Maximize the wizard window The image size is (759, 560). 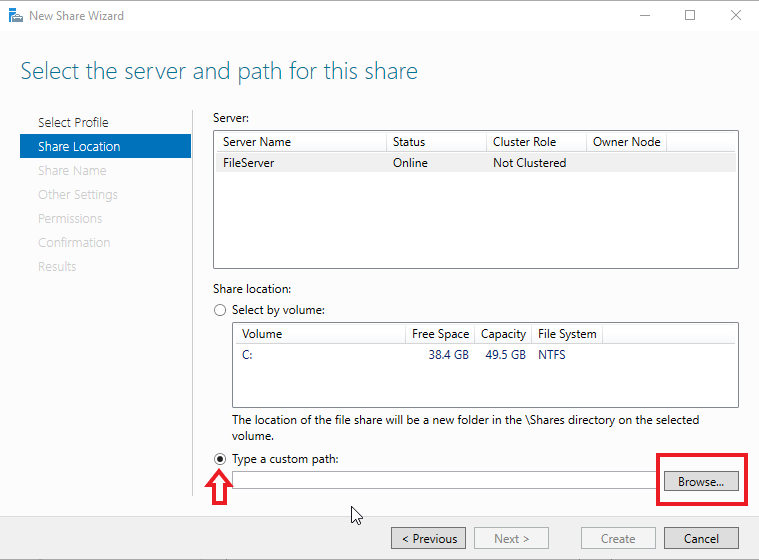[x=690, y=15]
